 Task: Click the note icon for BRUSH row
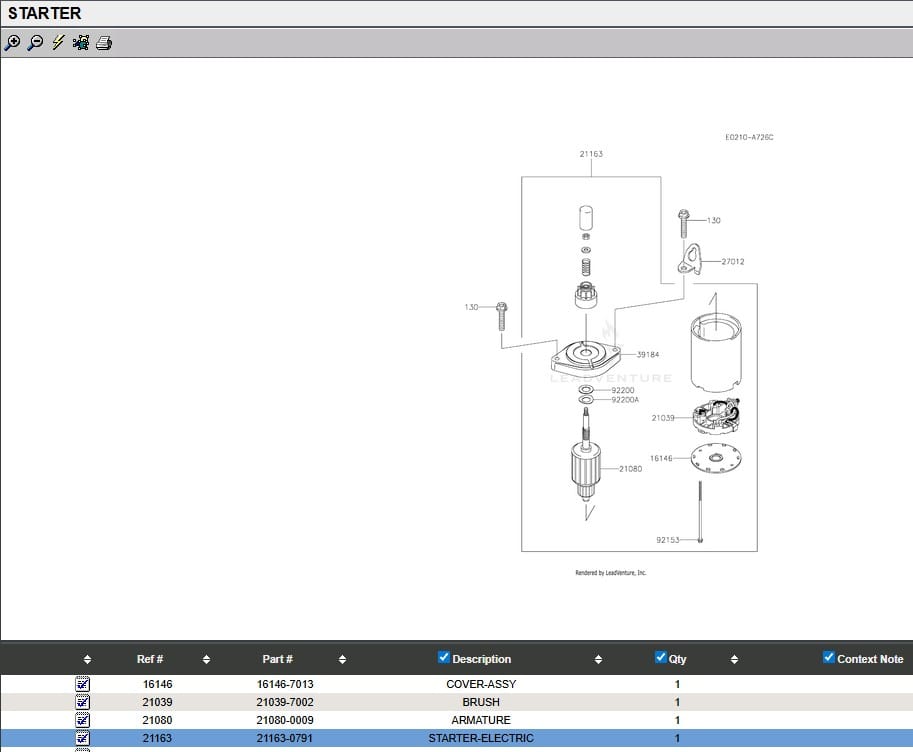[83, 702]
